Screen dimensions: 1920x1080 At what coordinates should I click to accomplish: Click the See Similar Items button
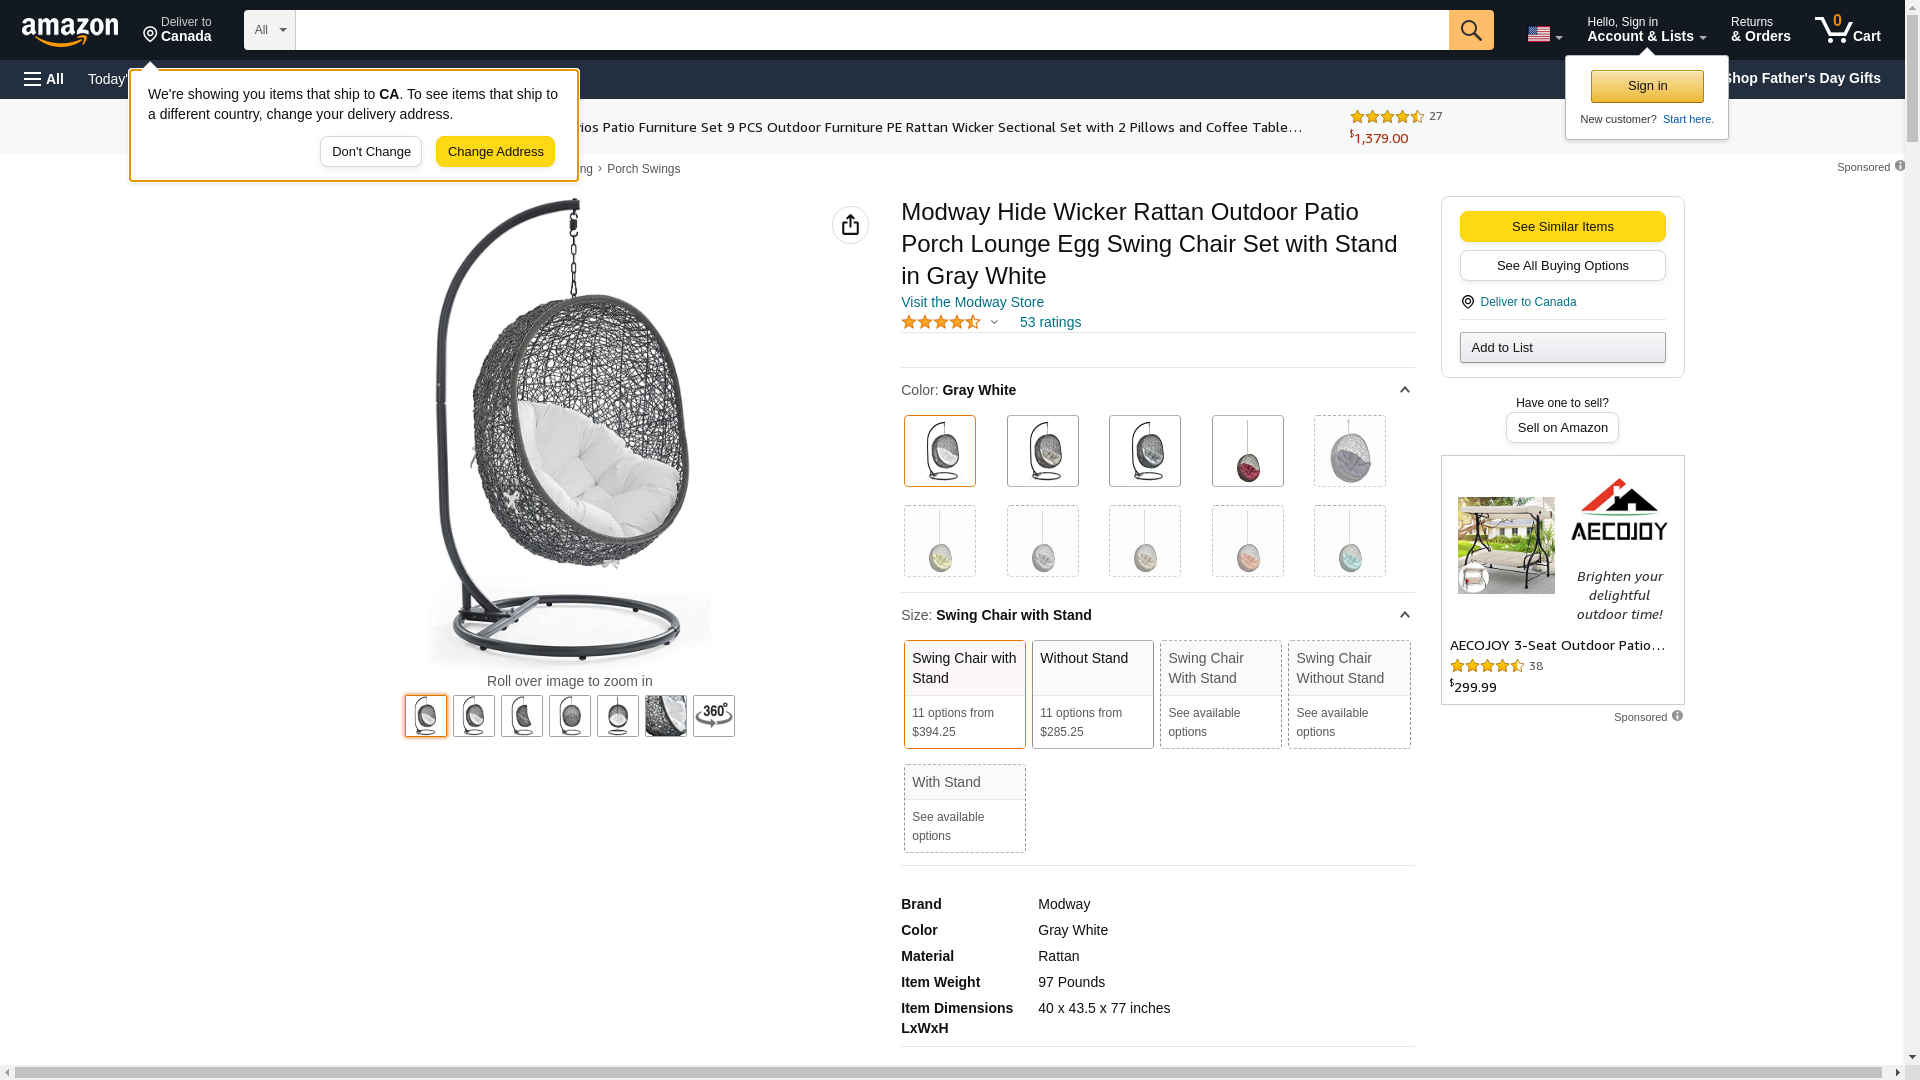coord(1562,226)
